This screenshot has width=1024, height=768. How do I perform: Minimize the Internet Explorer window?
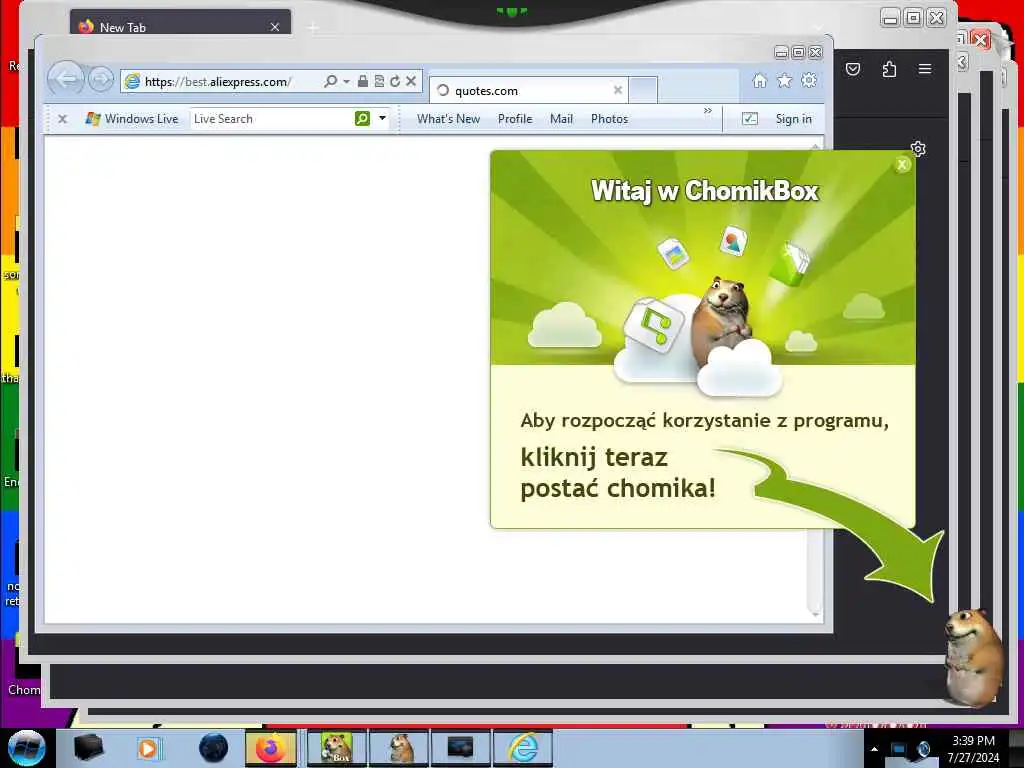point(781,52)
